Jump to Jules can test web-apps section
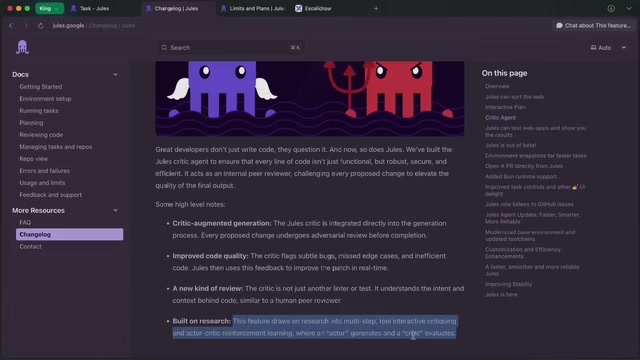640x360 pixels. pos(536,131)
